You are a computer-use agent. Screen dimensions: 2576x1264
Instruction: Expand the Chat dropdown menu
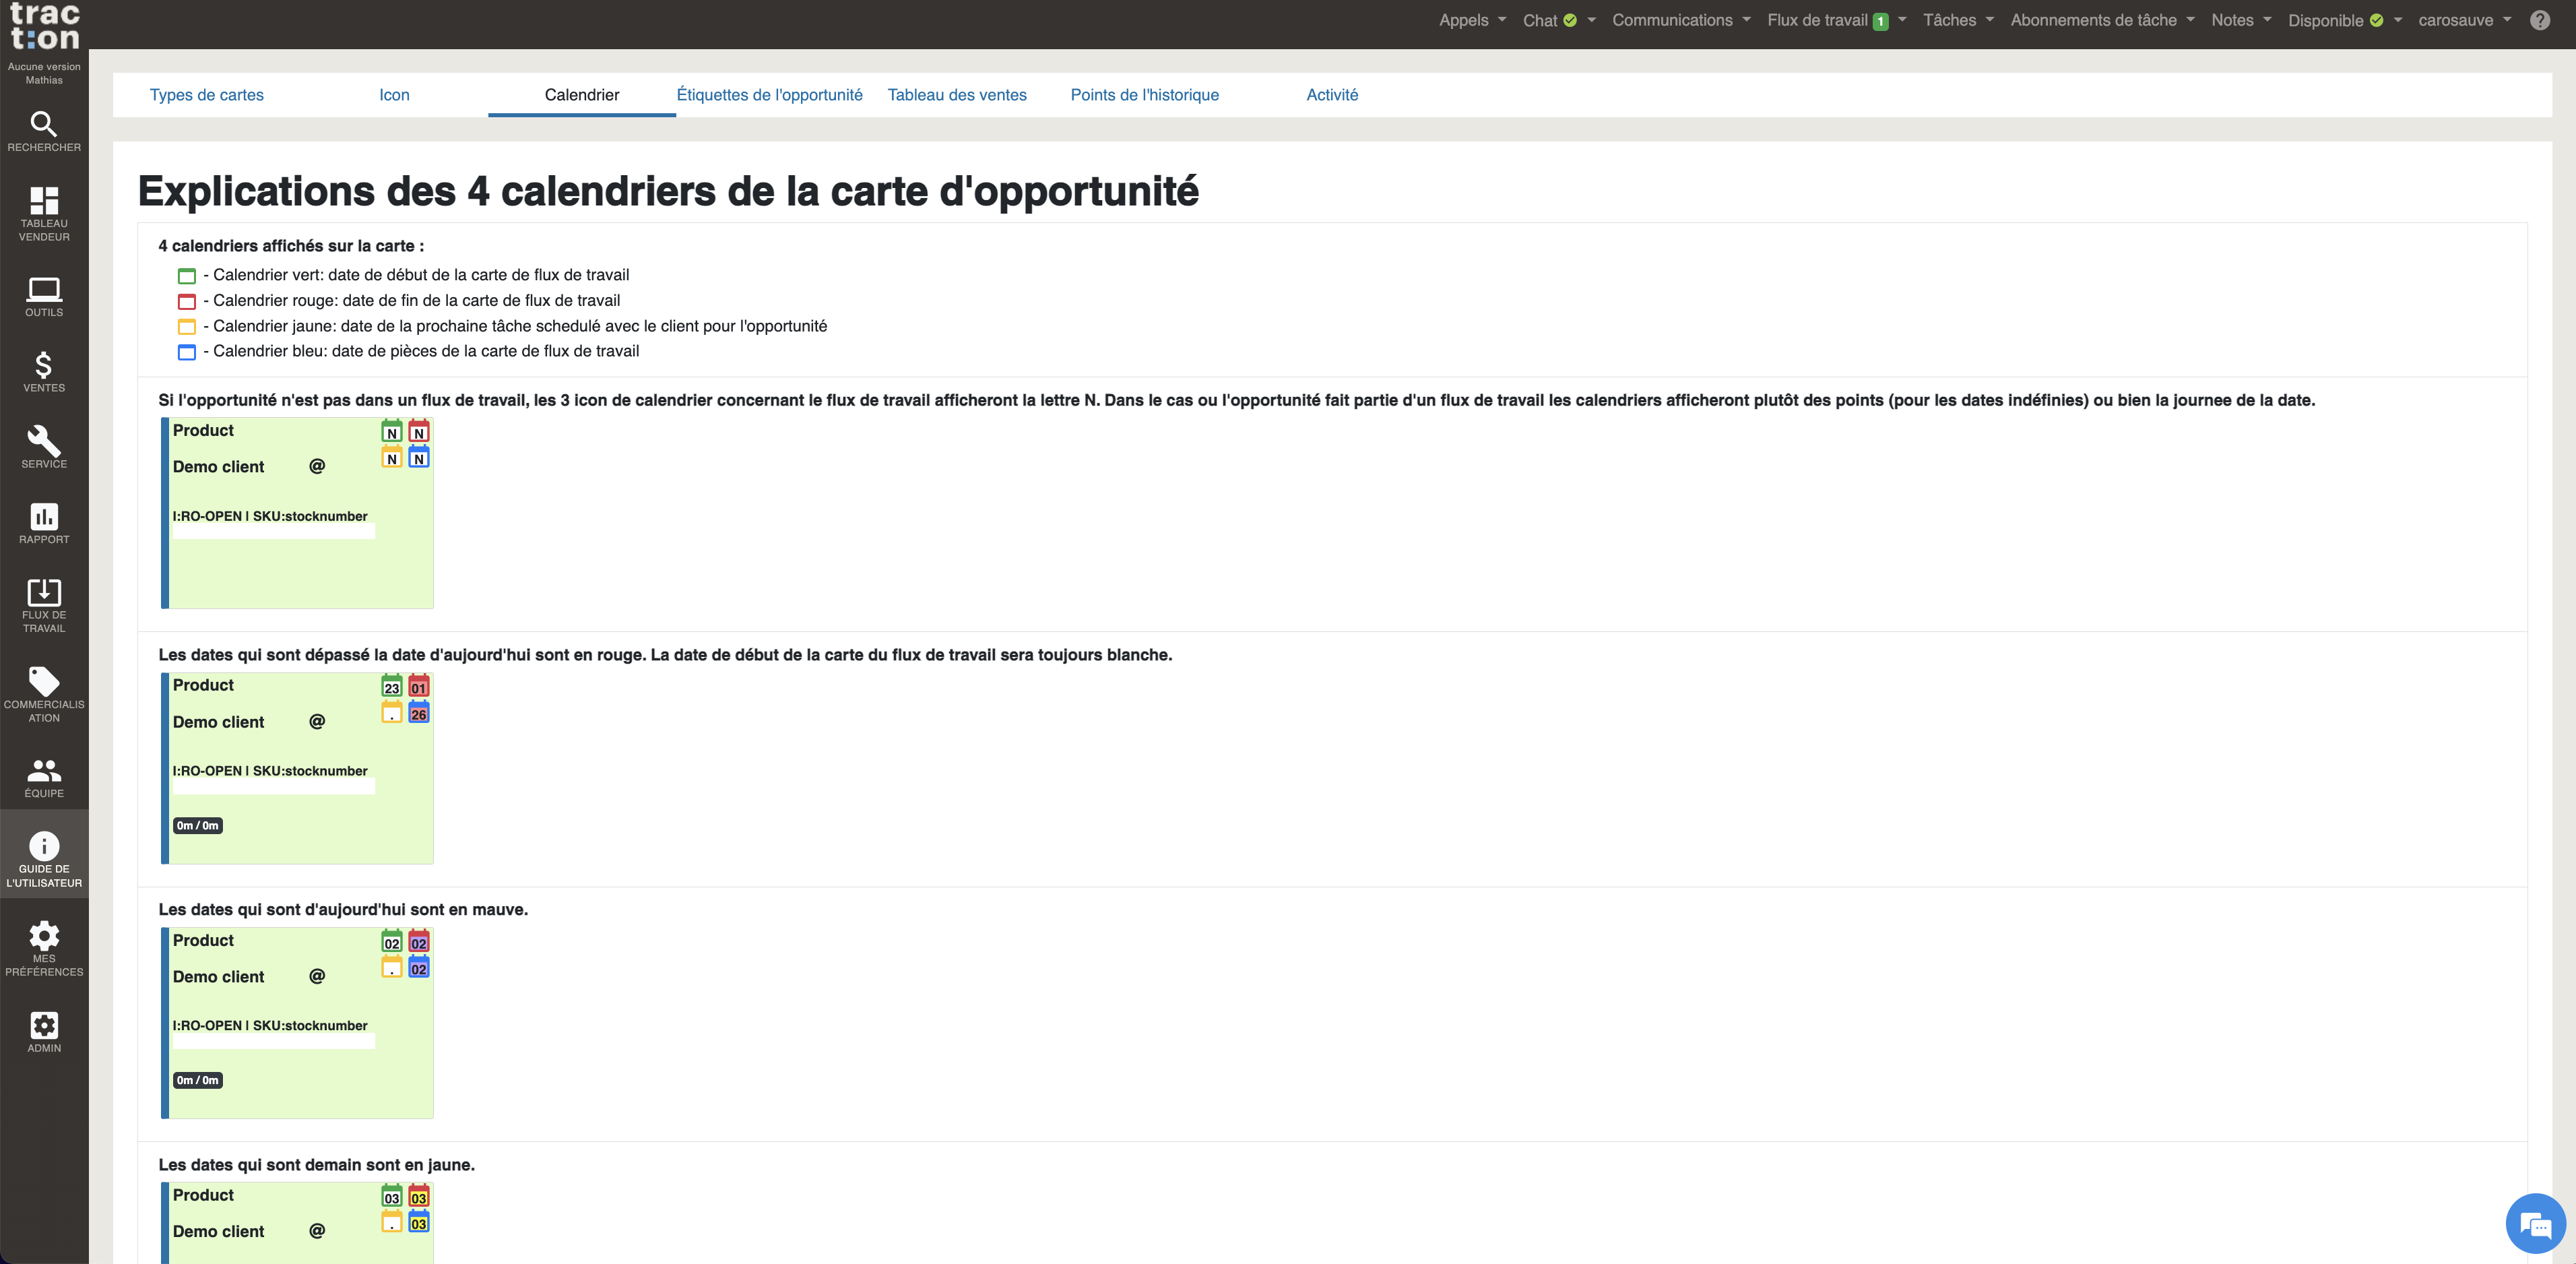(1559, 20)
